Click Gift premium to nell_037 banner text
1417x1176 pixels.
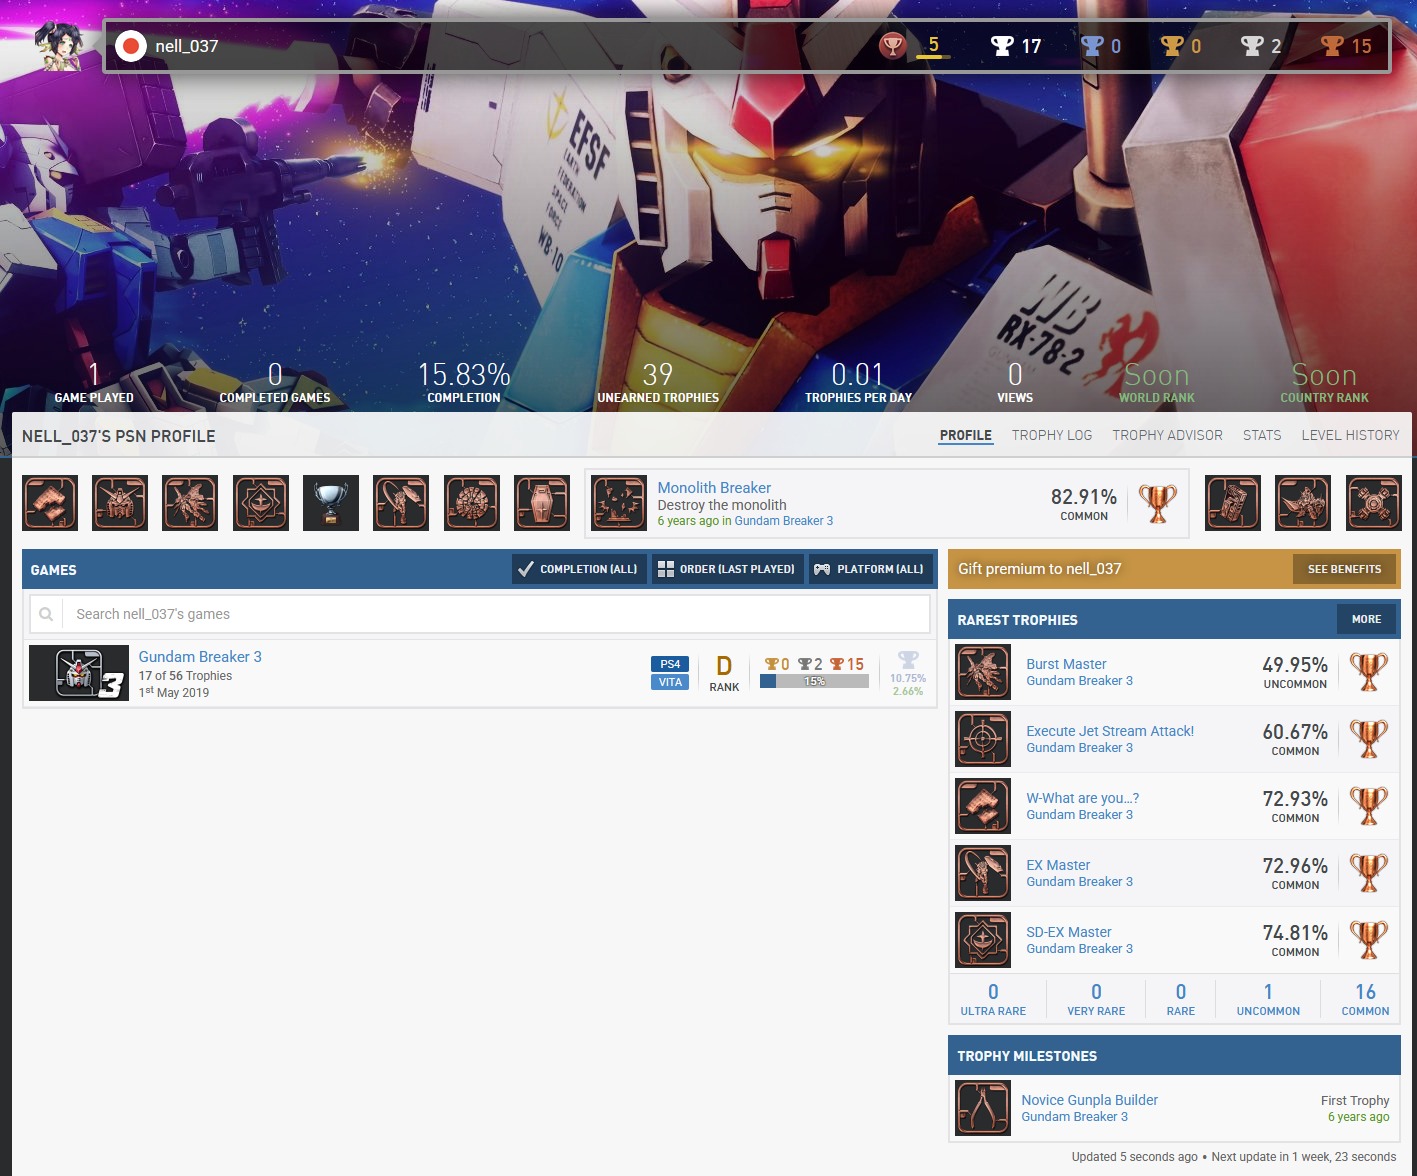(1039, 569)
